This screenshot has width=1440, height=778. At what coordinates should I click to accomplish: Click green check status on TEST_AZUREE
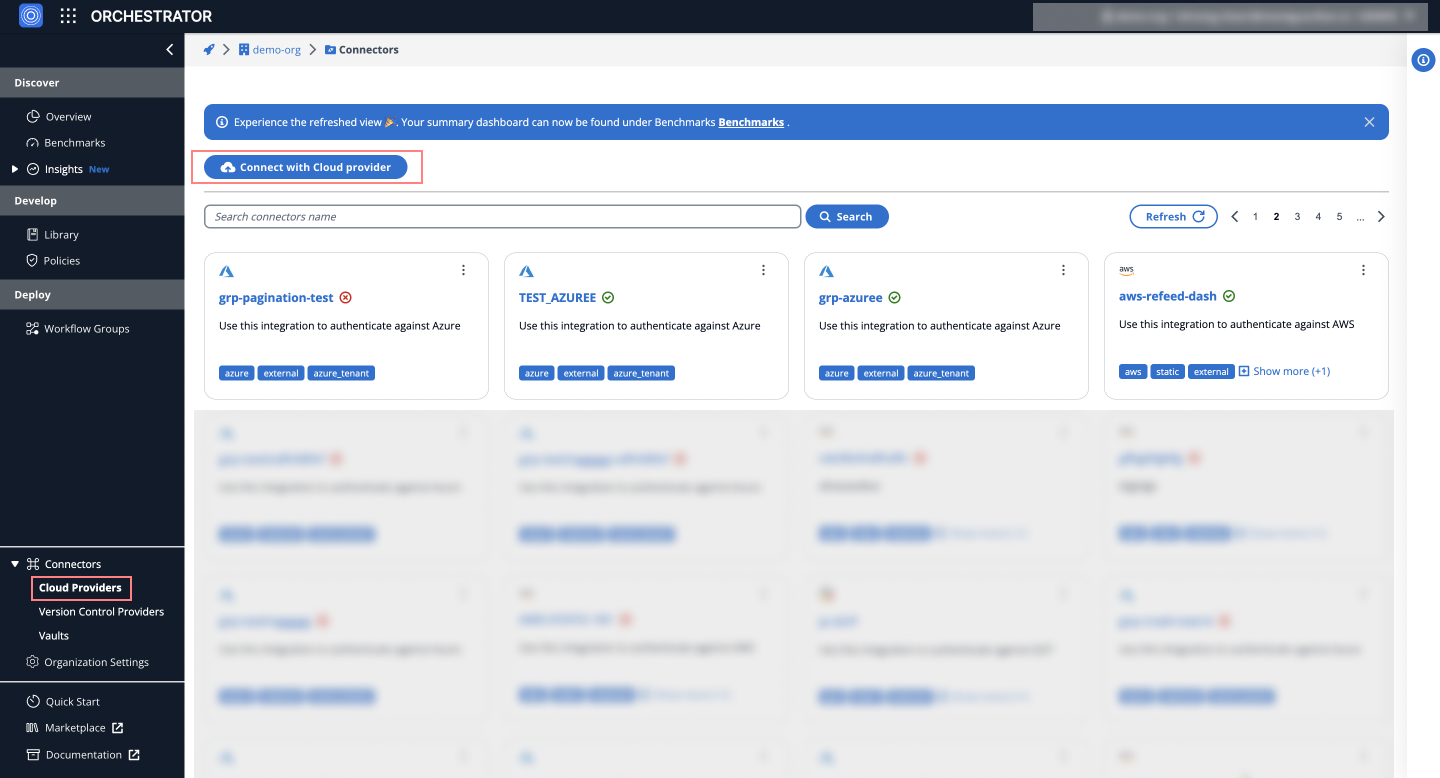[608, 298]
